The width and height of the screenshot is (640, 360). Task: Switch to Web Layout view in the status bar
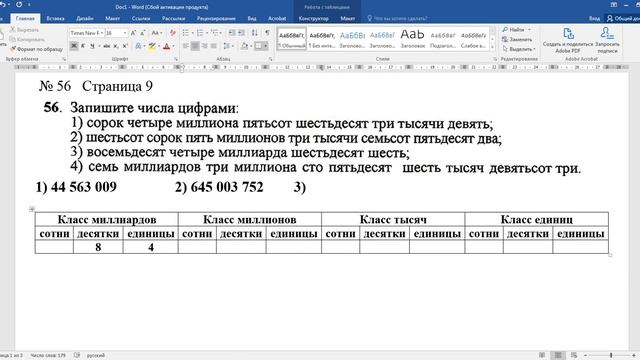(574, 355)
